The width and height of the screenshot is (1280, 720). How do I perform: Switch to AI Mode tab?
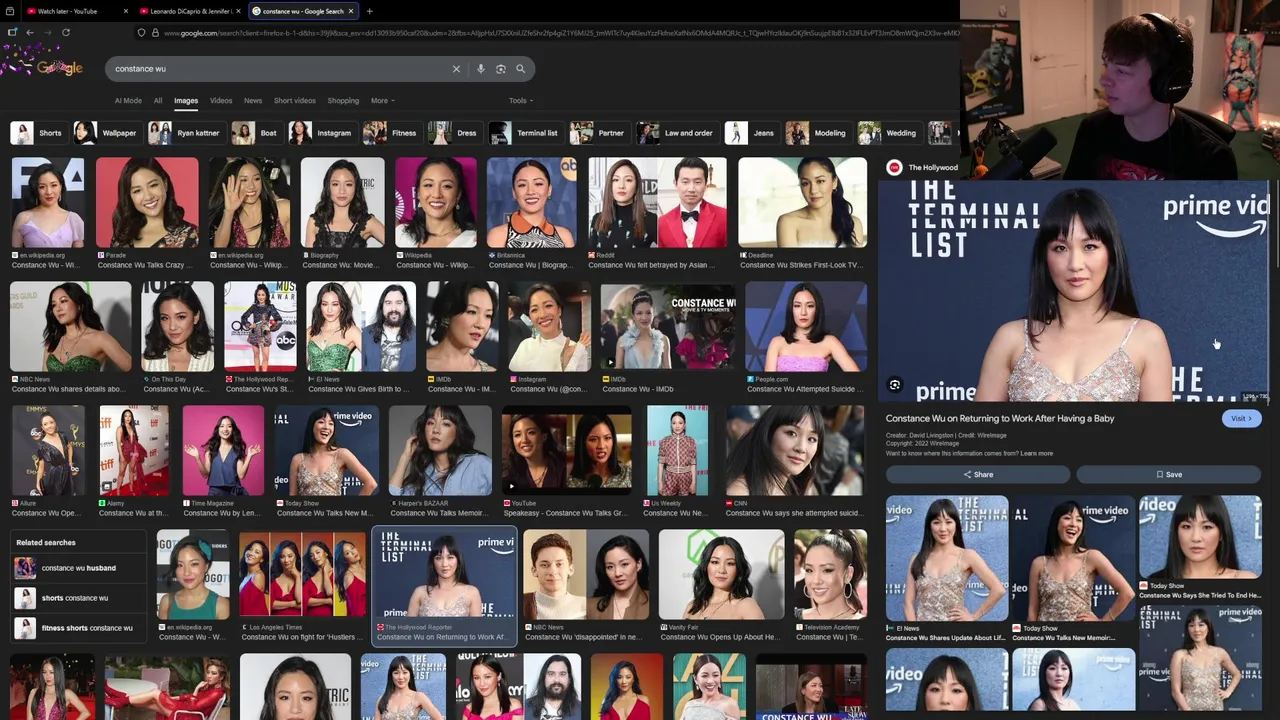[x=128, y=101]
